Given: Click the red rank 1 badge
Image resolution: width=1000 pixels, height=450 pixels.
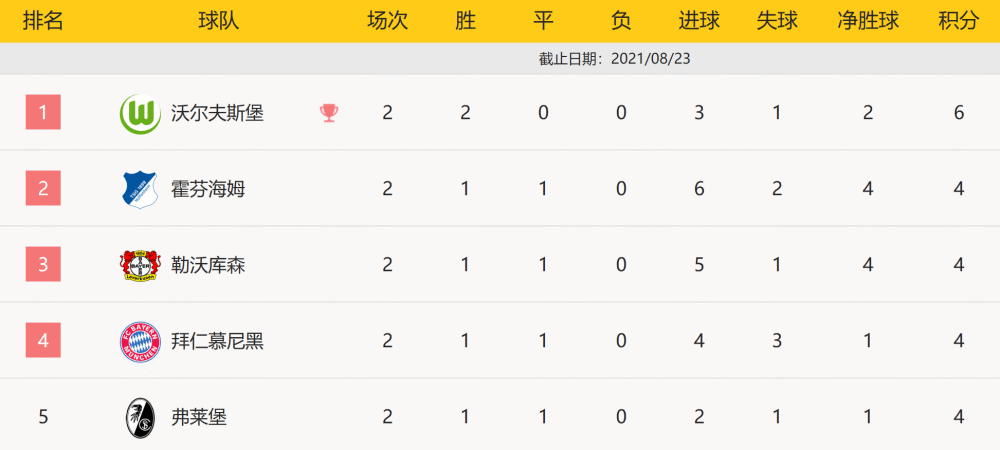Looking at the screenshot, I should pos(43,112).
